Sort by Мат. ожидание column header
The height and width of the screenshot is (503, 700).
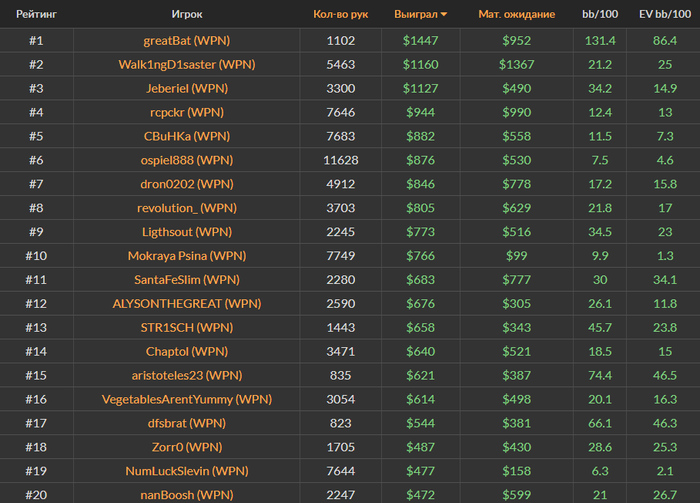(x=517, y=14)
